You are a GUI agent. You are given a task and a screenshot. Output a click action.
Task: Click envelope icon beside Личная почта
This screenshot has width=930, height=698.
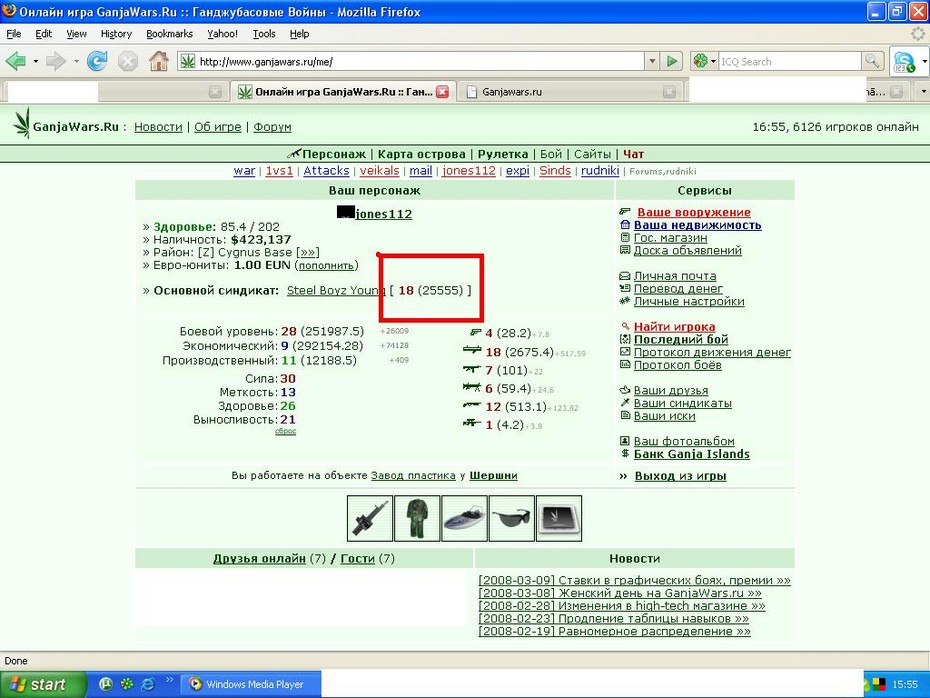625,276
